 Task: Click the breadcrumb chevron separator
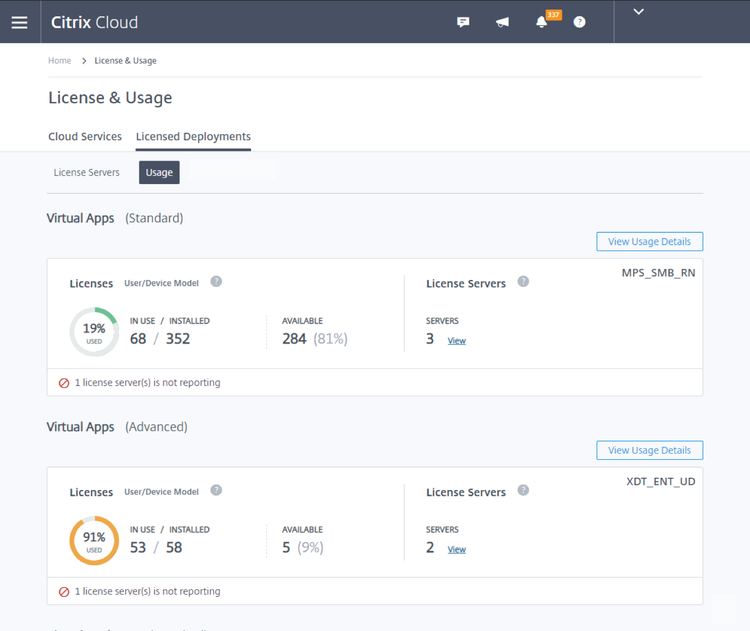tap(84, 61)
